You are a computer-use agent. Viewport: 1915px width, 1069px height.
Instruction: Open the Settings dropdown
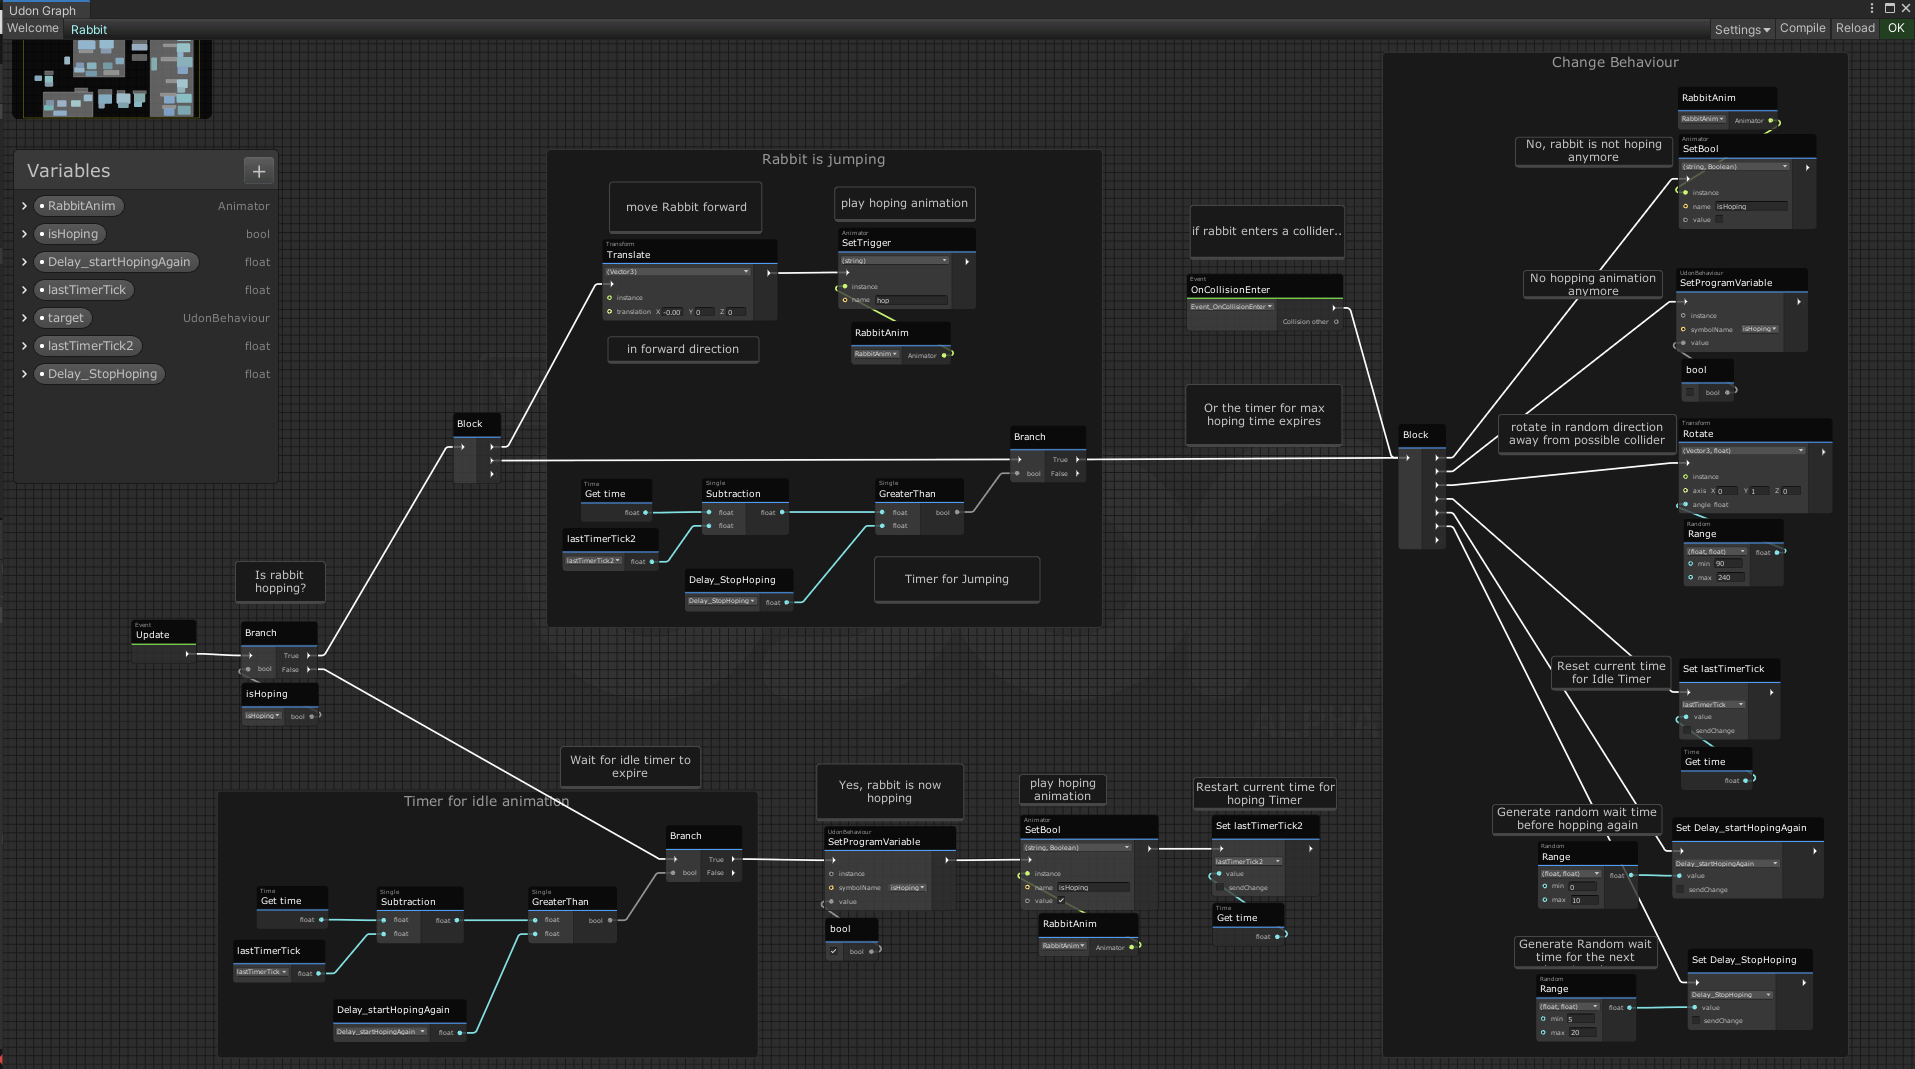(1742, 29)
